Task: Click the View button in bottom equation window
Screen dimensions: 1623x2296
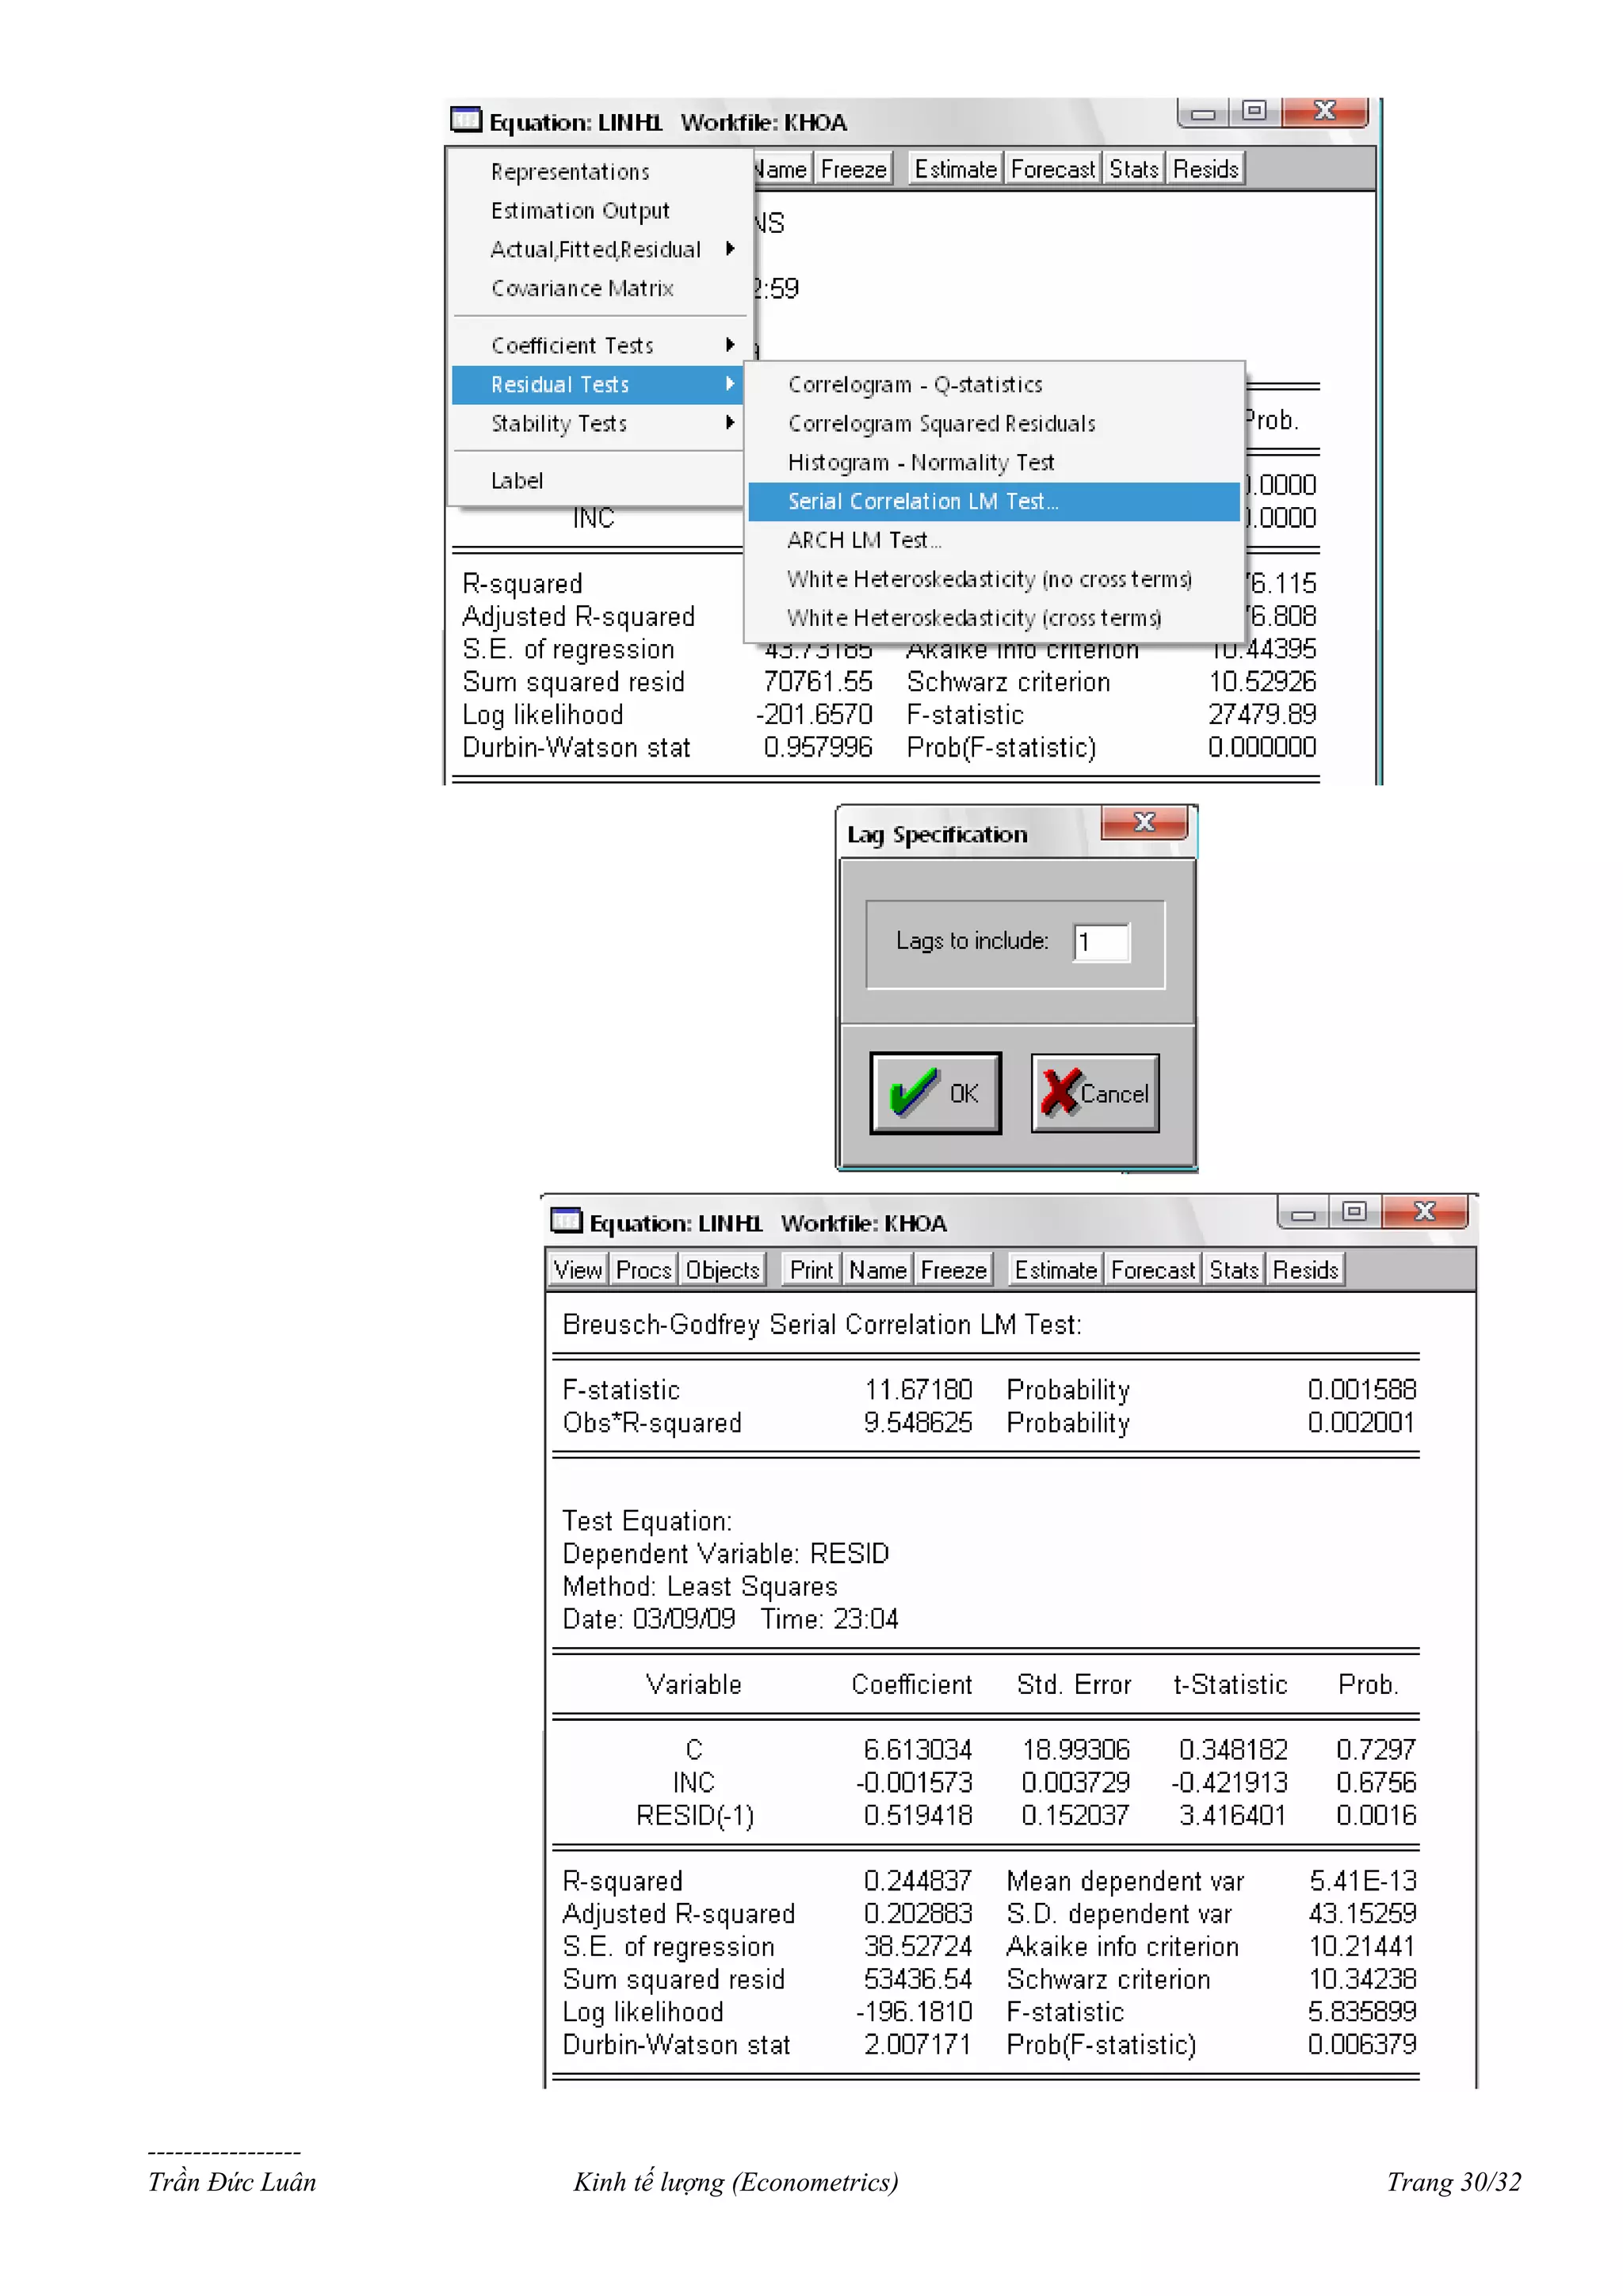Action: [x=578, y=1270]
